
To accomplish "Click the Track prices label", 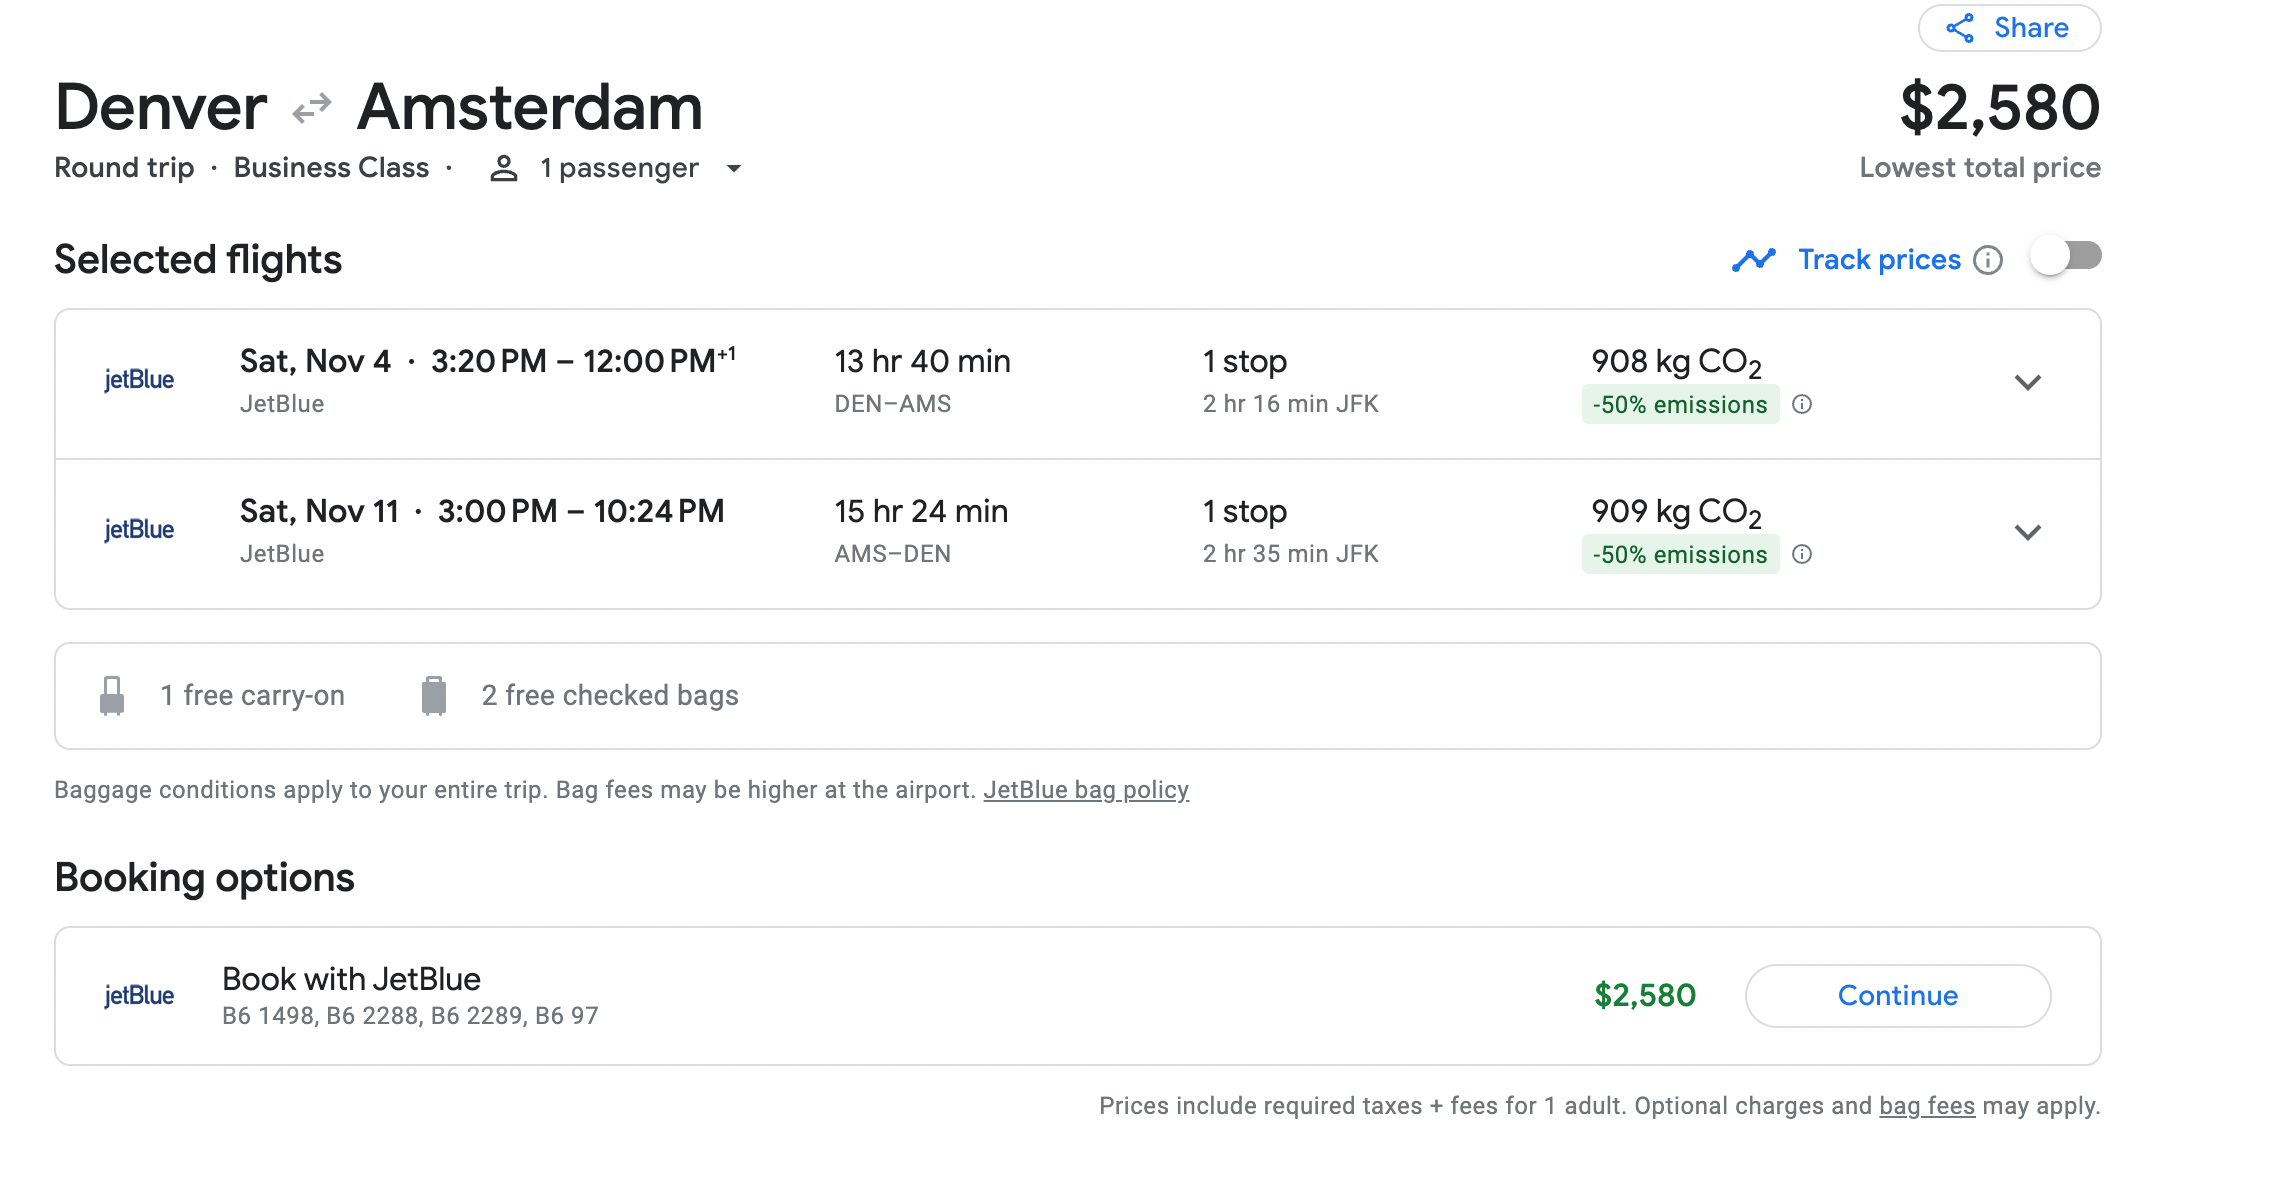I will click(1879, 260).
